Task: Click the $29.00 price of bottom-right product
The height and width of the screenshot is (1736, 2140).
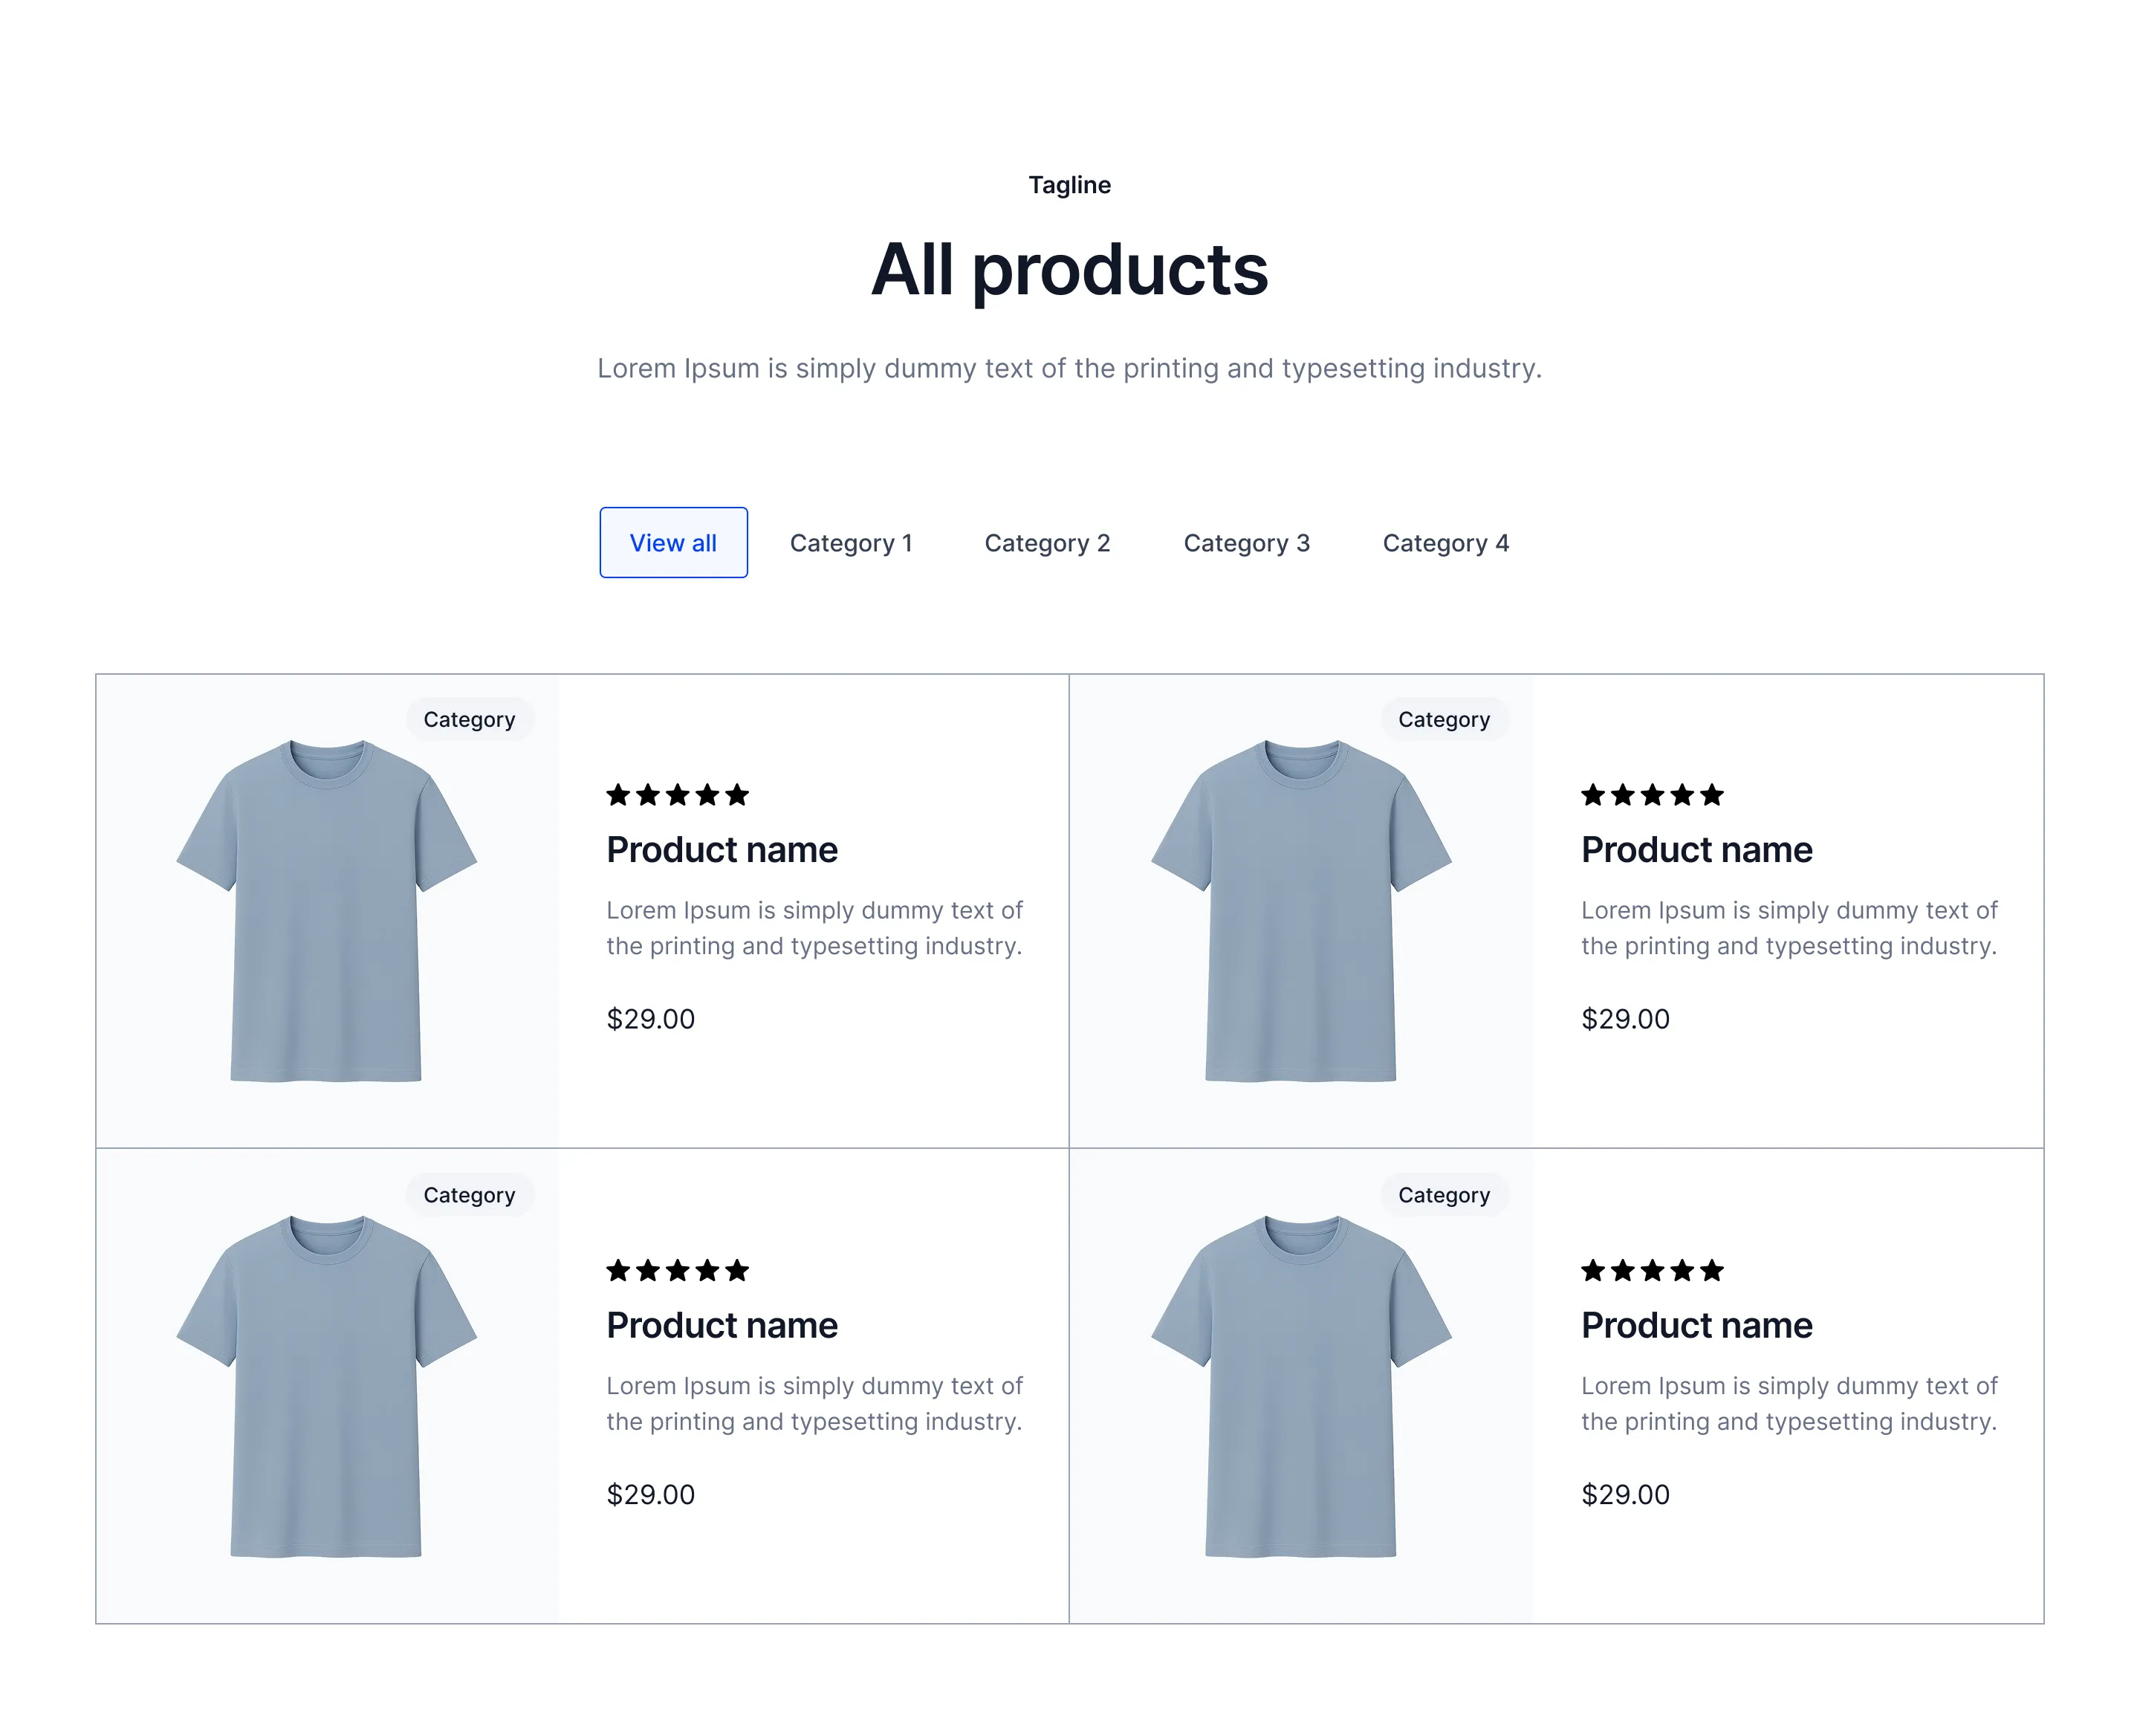Action: (1625, 1494)
